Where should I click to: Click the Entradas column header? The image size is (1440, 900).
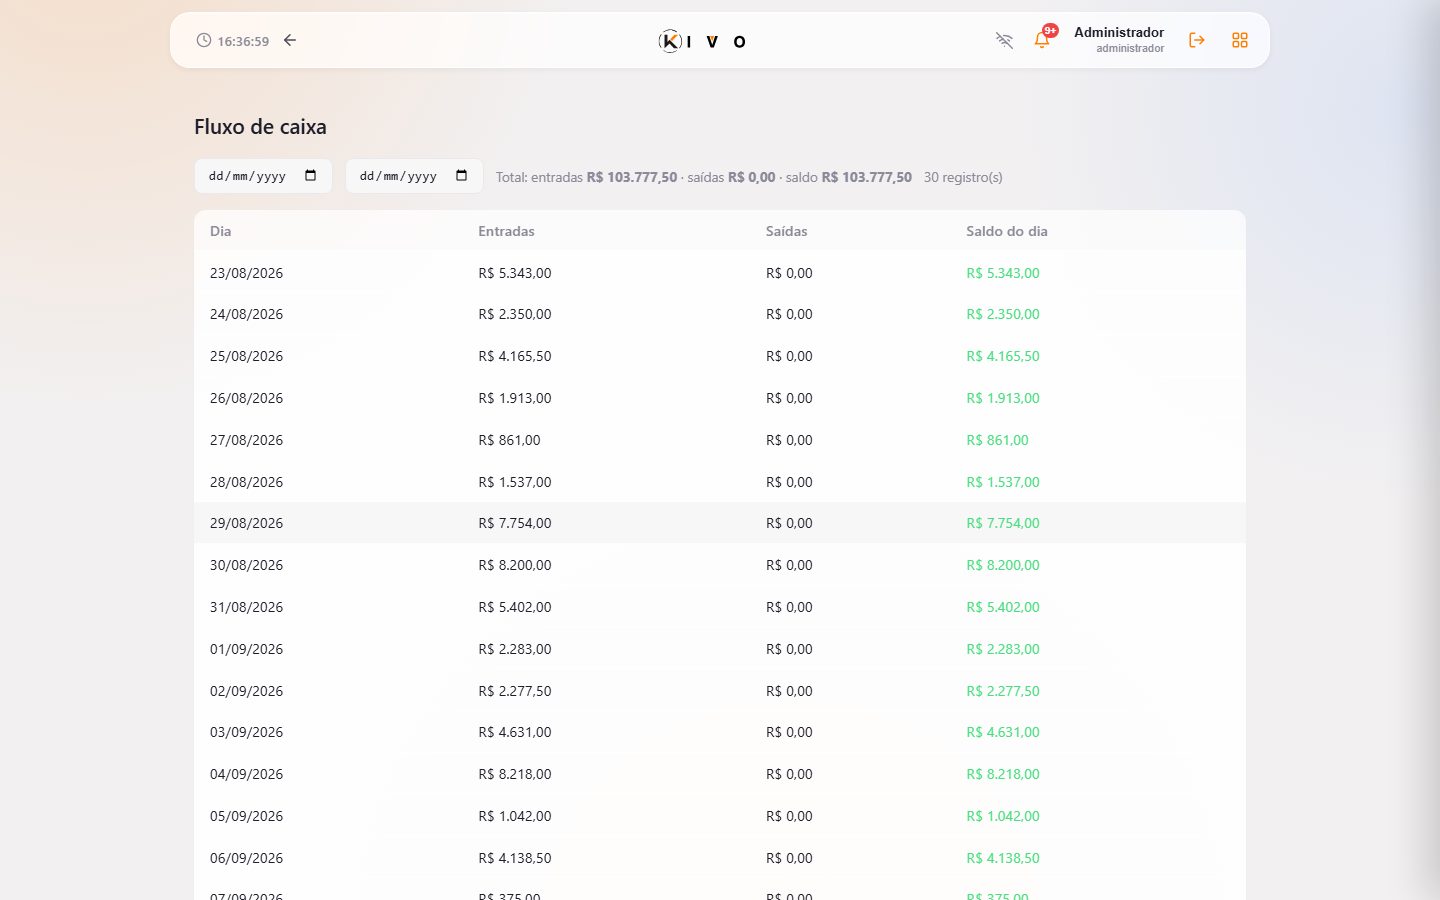[x=506, y=231]
